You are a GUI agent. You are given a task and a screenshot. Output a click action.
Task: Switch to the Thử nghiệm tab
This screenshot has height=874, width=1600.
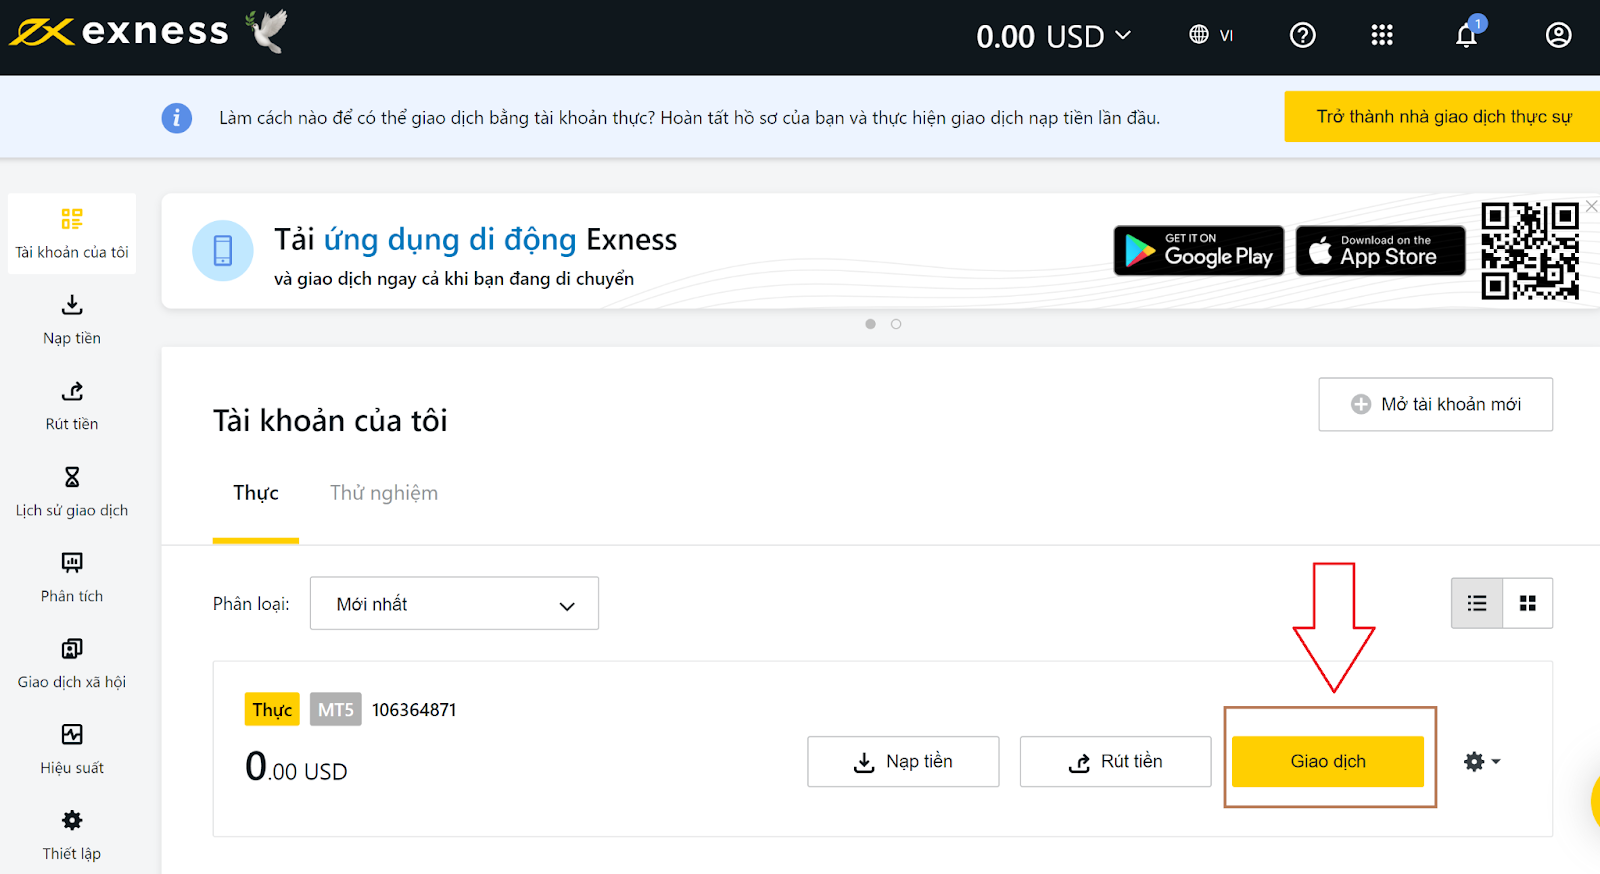coord(384,493)
